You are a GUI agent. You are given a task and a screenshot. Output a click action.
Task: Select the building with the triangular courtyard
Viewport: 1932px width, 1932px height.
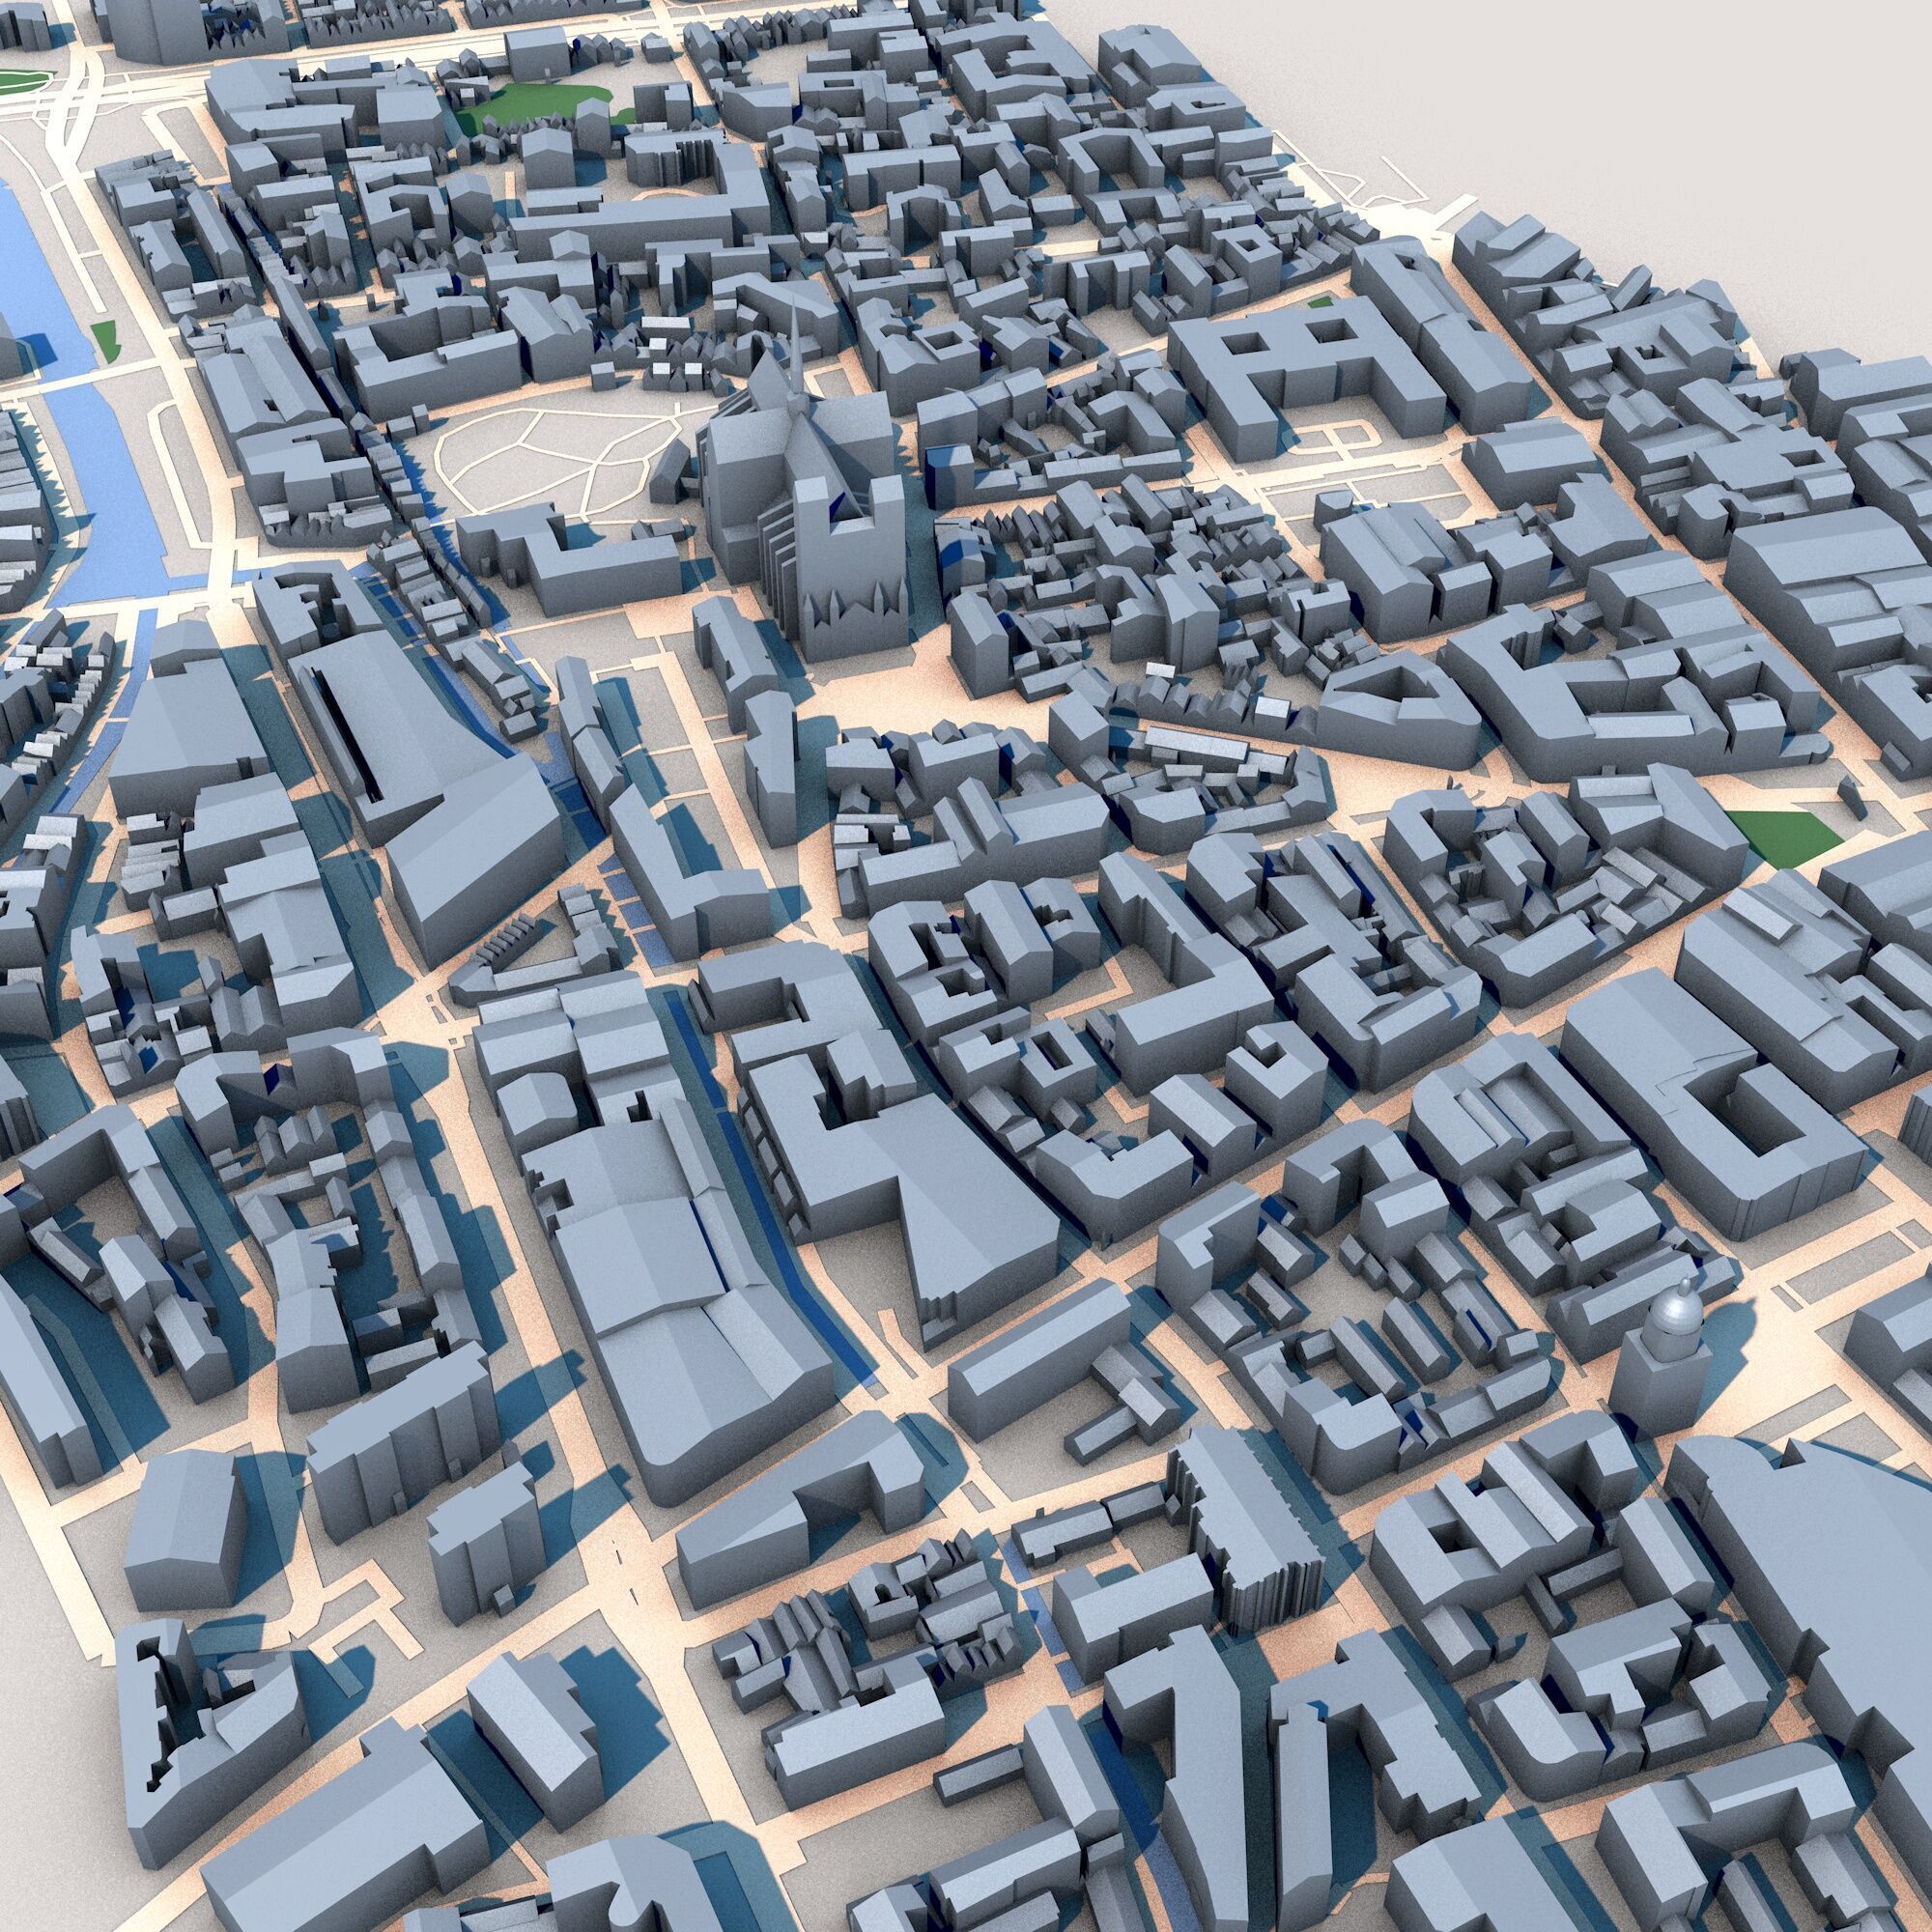(x=1398, y=707)
